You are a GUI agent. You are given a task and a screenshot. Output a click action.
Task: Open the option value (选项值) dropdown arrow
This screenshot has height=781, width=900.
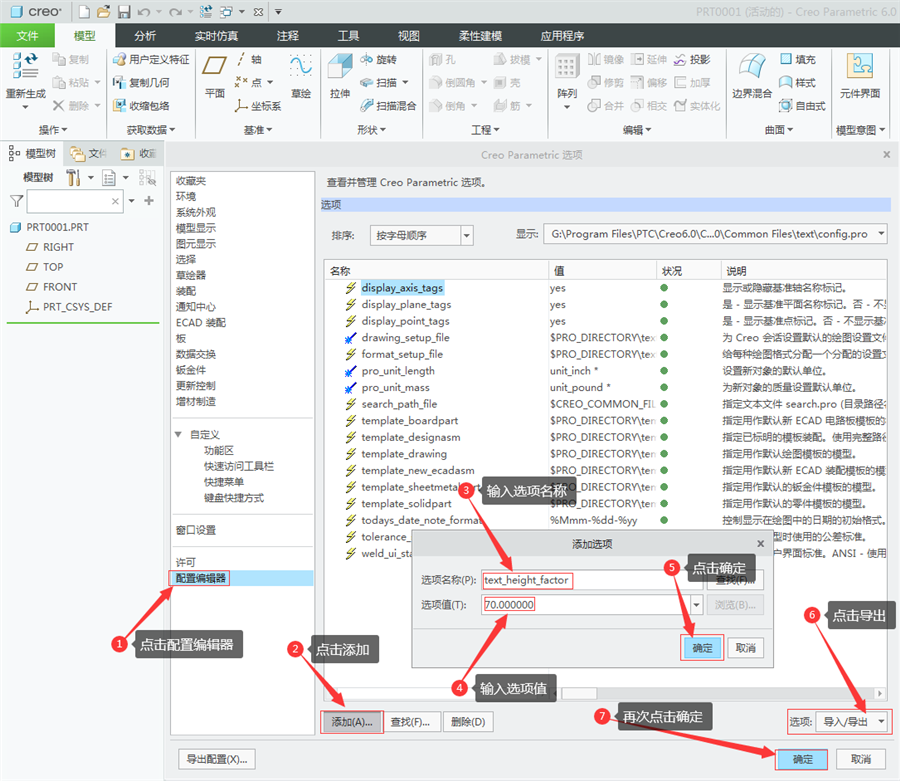coord(696,605)
